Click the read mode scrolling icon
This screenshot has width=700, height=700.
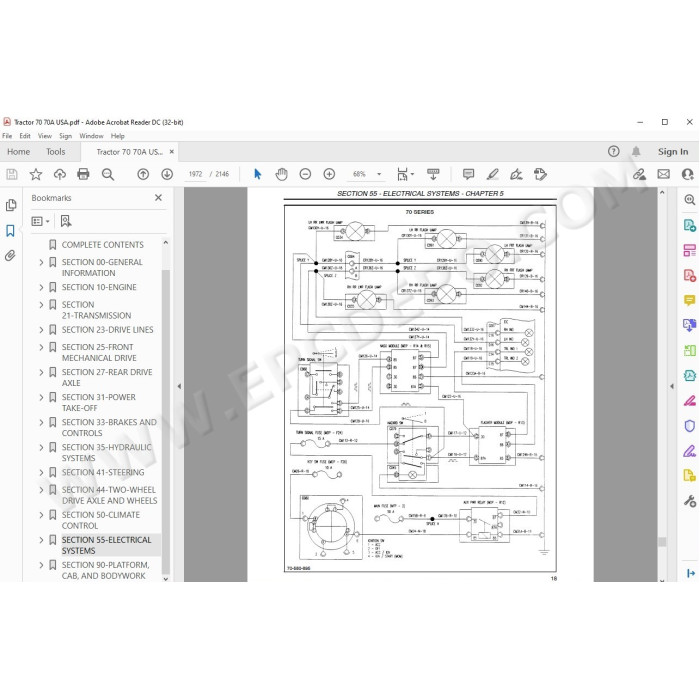click(x=433, y=174)
